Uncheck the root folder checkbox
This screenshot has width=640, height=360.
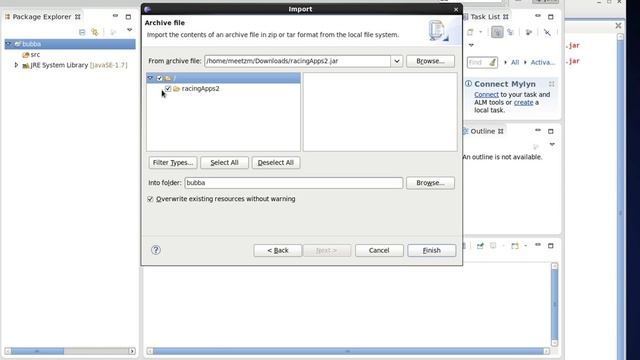[x=160, y=78]
